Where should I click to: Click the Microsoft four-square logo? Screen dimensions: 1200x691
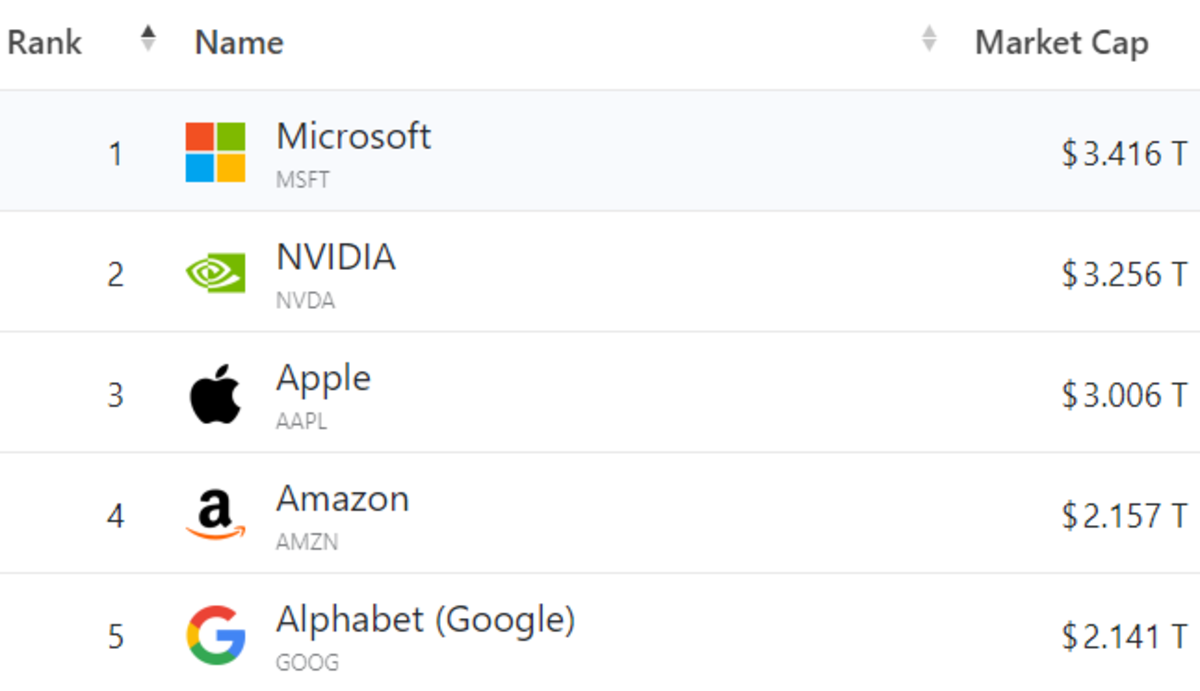215,152
